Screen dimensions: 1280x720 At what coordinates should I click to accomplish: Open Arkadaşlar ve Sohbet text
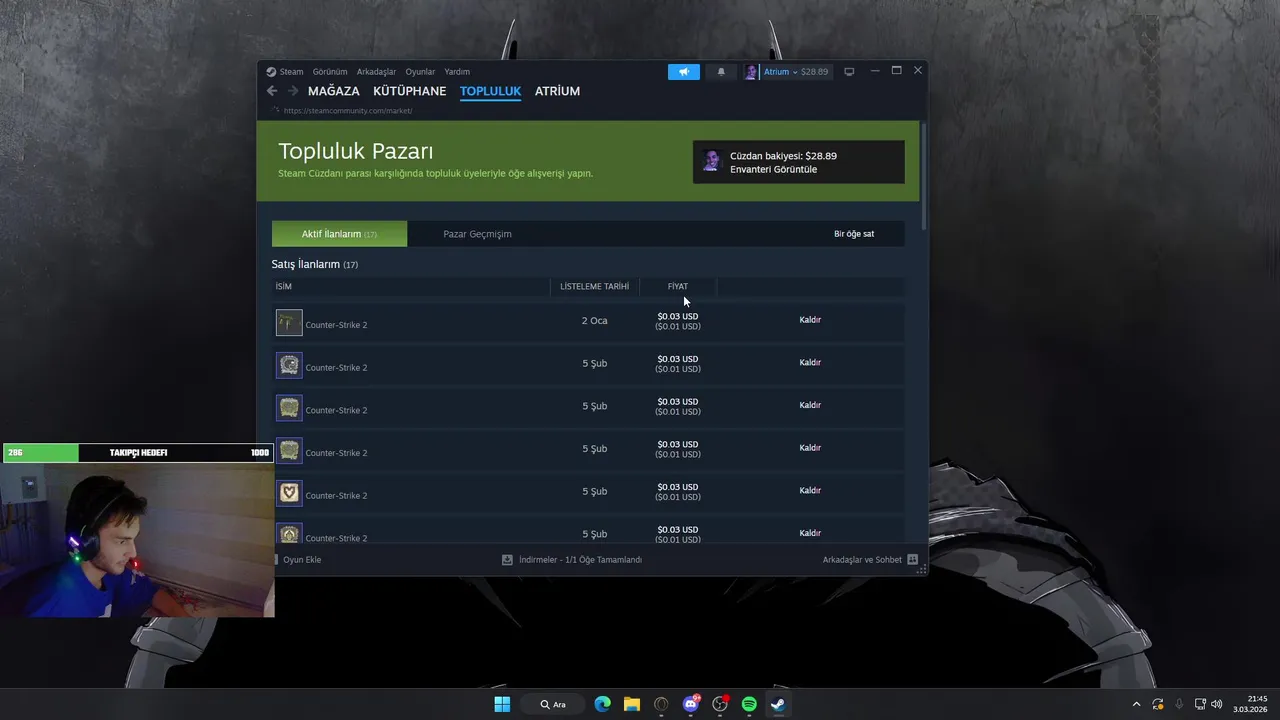[x=862, y=560]
